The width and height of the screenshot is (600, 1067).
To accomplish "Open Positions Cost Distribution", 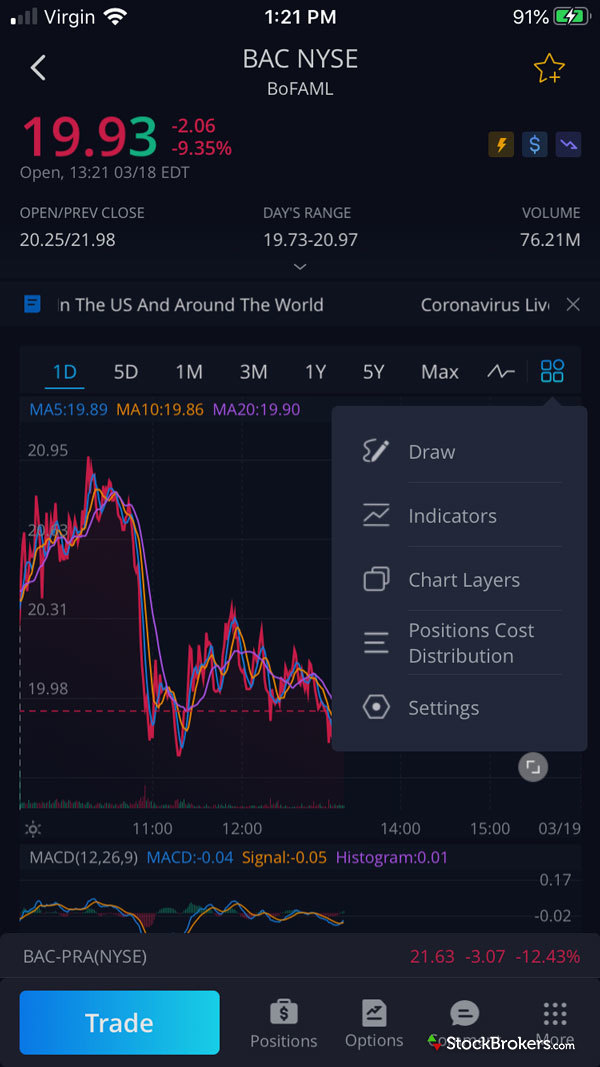I will pyautogui.click(x=470, y=642).
